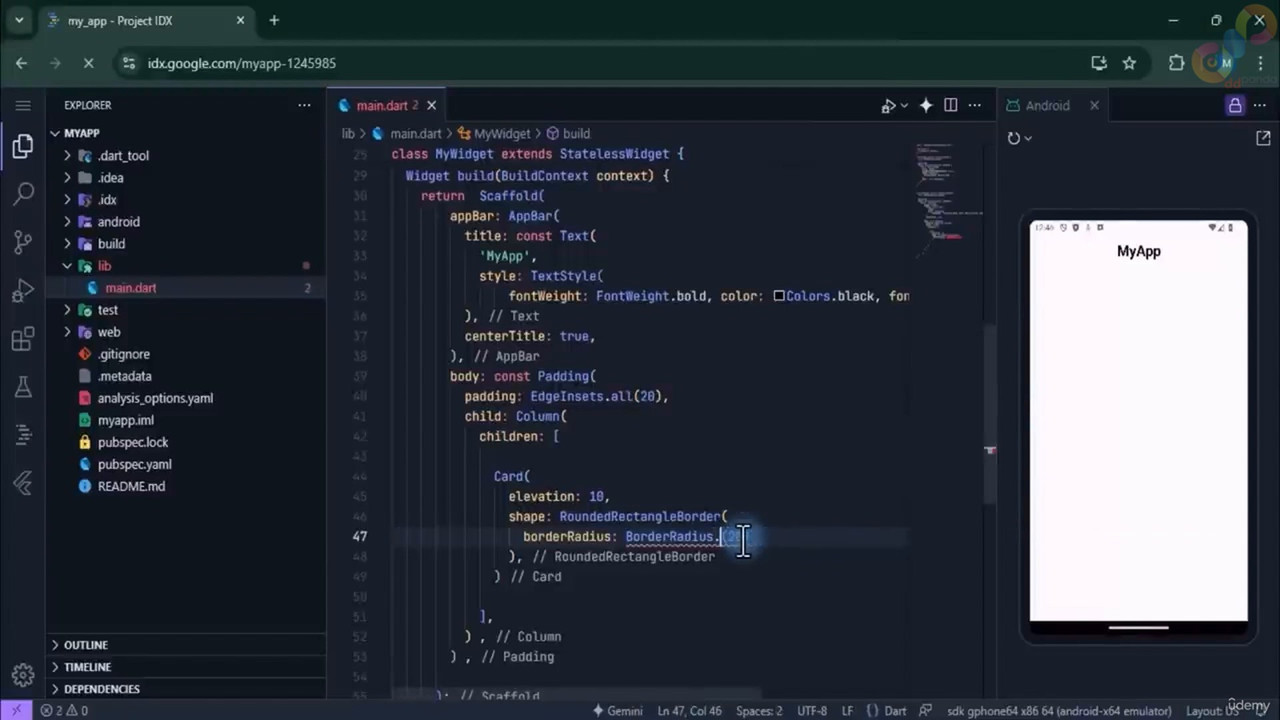Open the browser extensions puzzle icon
The image size is (1280, 720).
click(x=1176, y=63)
